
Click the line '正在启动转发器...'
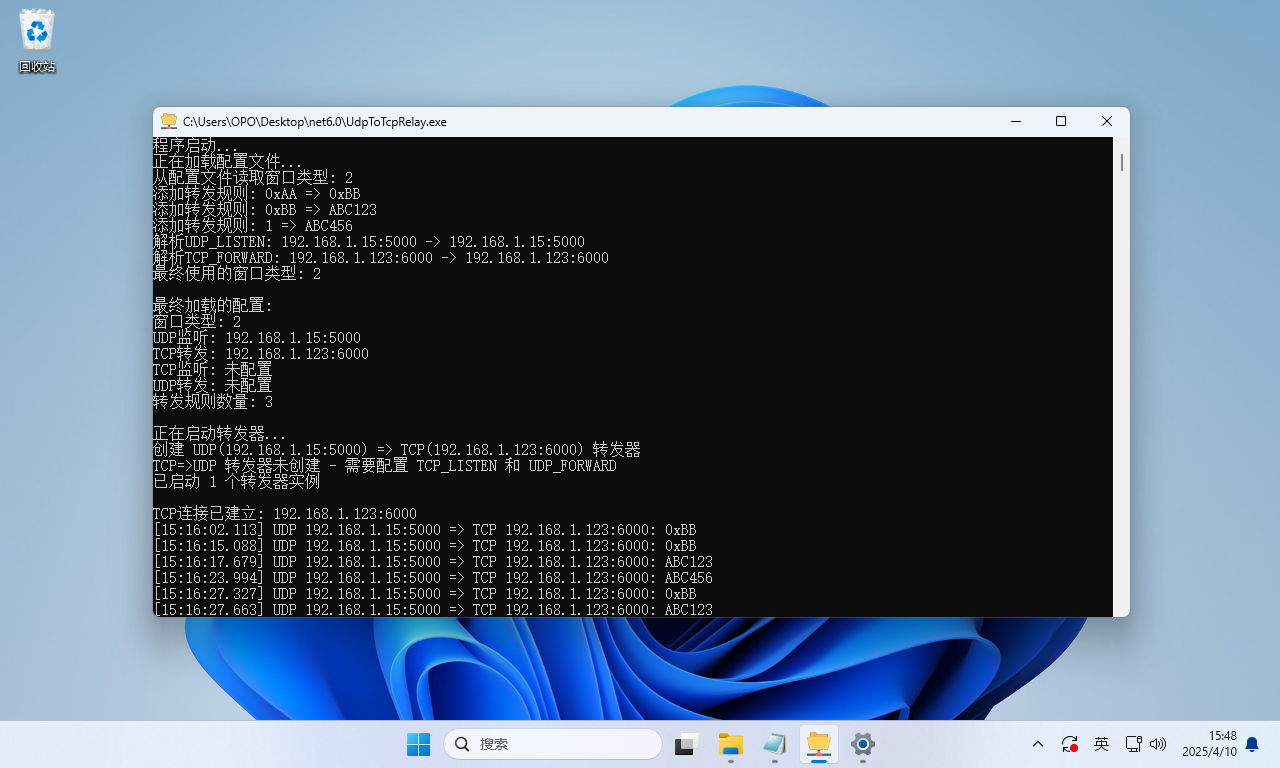(220, 434)
